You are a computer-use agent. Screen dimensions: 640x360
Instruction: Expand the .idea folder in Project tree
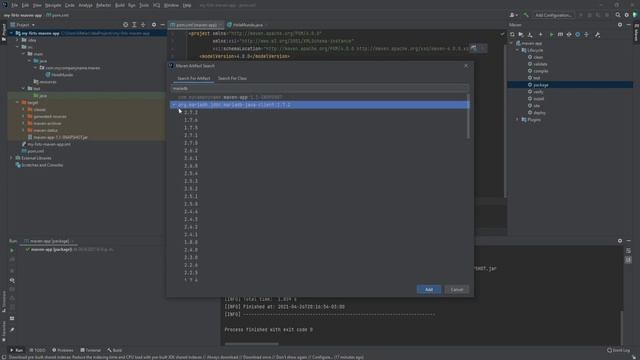pyautogui.click(x=18, y=40)
